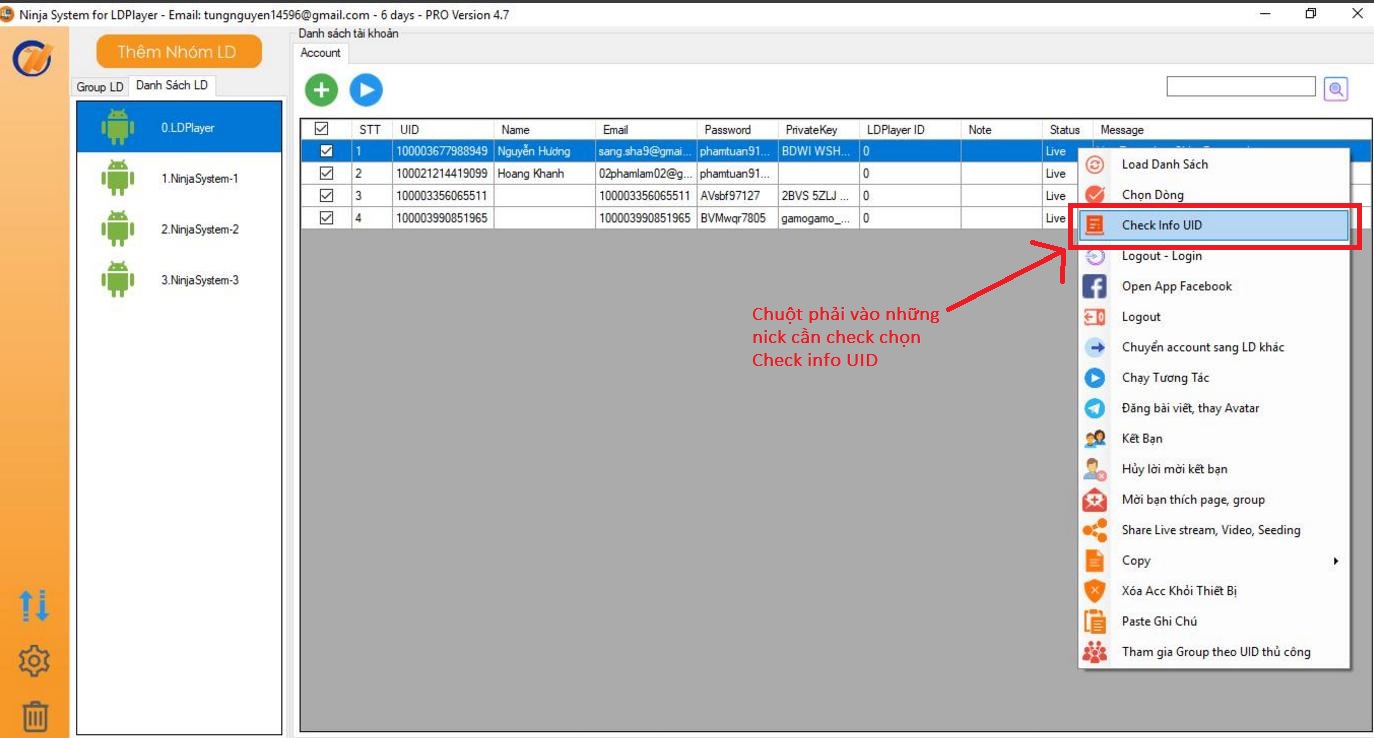
Task: Toggle the select-all header checkbox
Action: [x=321, y=129]
